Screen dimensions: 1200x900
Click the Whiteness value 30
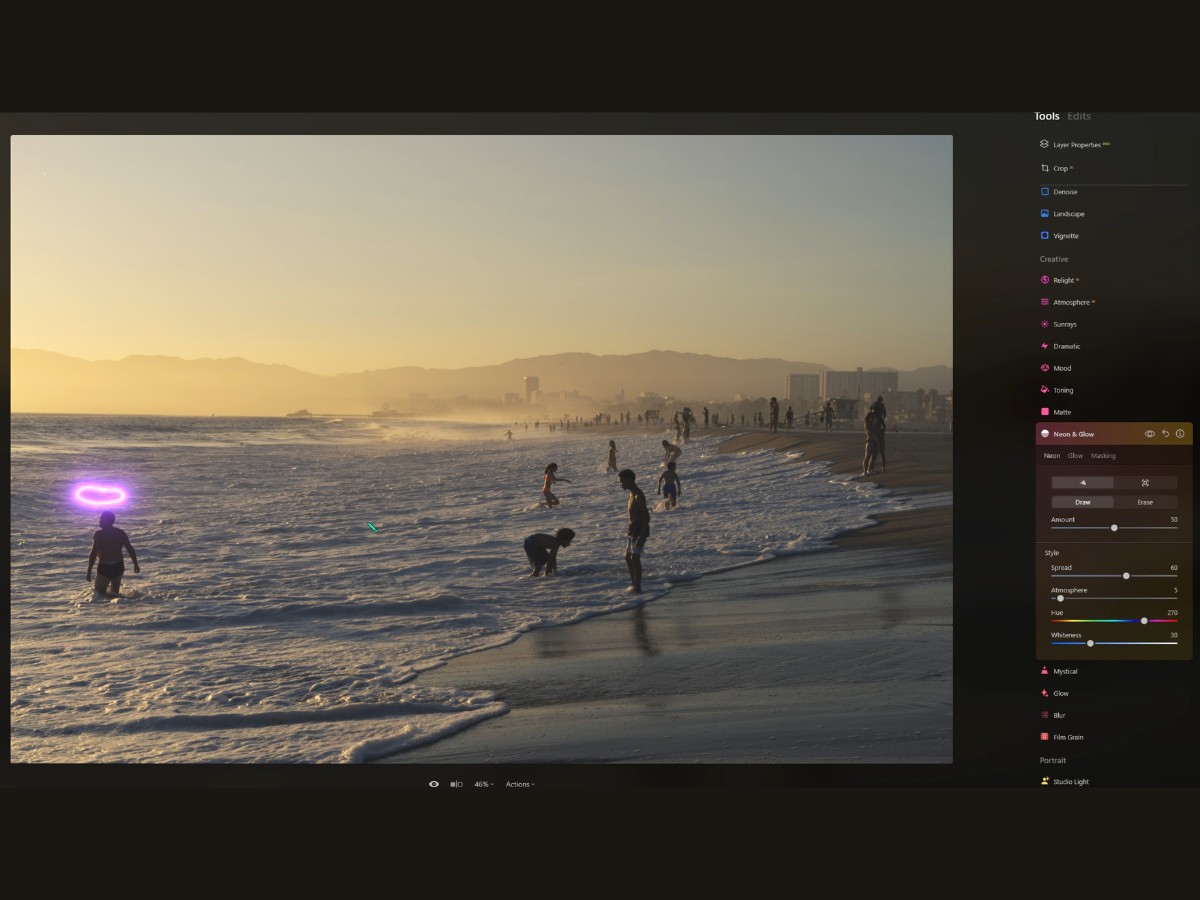[1174, 635]
